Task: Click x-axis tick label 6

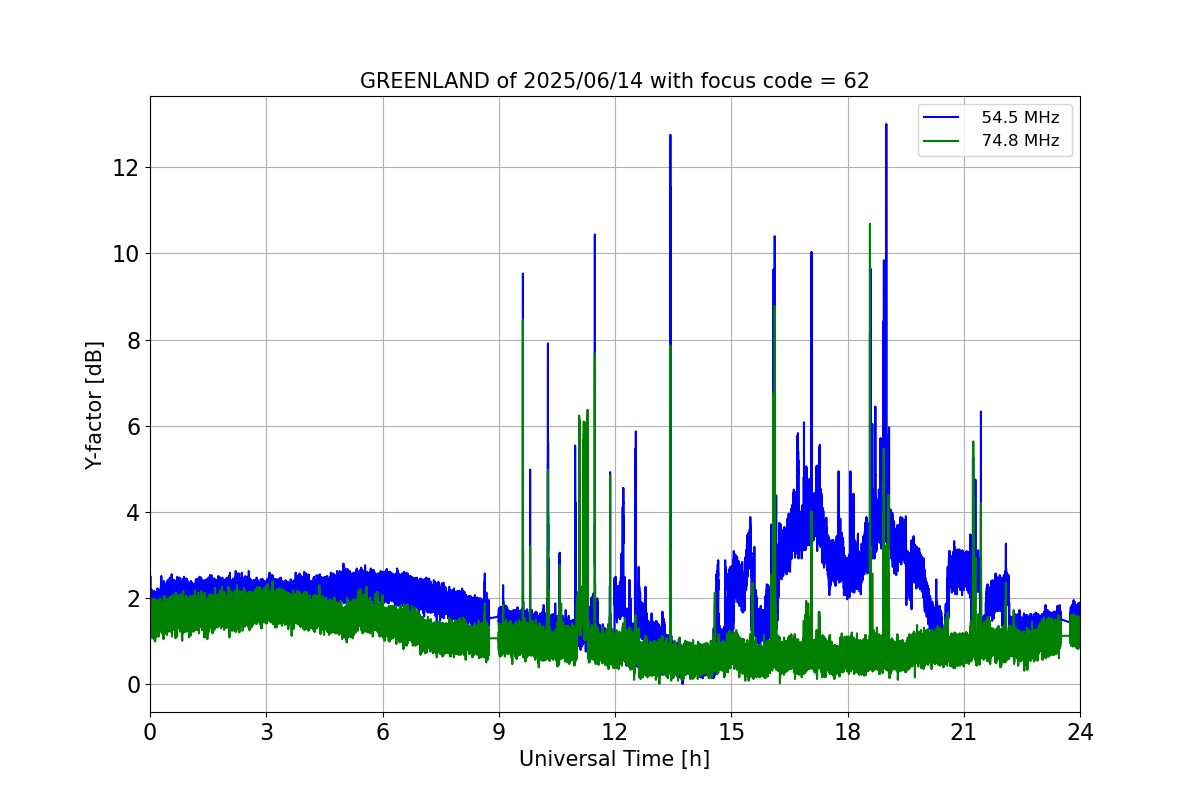Action: pyautogui.click(x=383, y=732)
